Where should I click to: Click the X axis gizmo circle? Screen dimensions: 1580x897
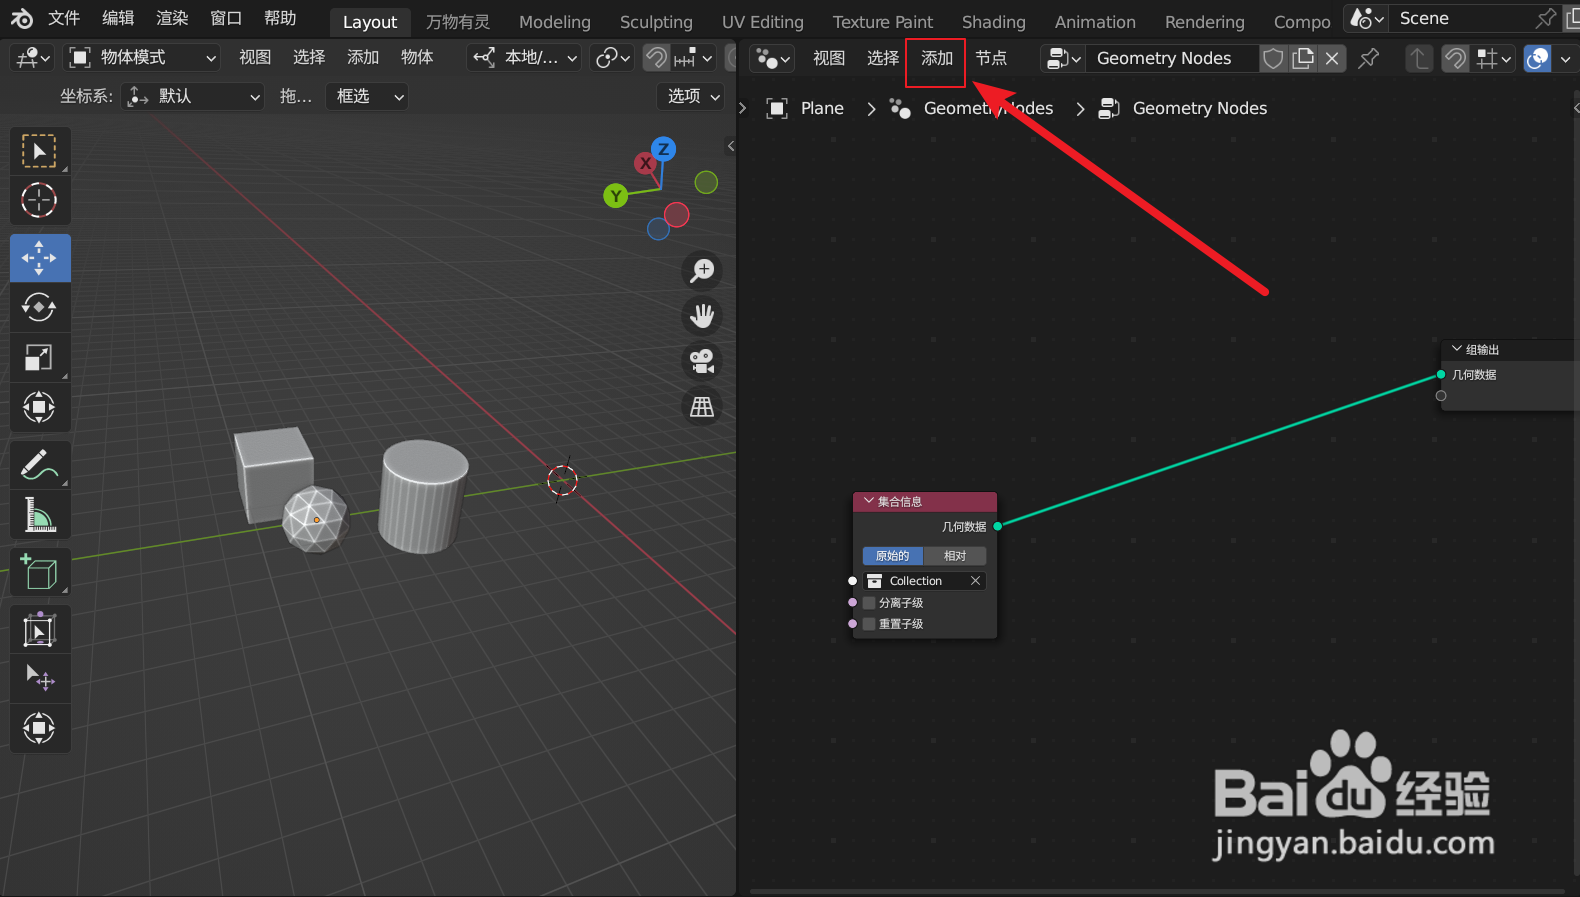click(x=645, y=163)
